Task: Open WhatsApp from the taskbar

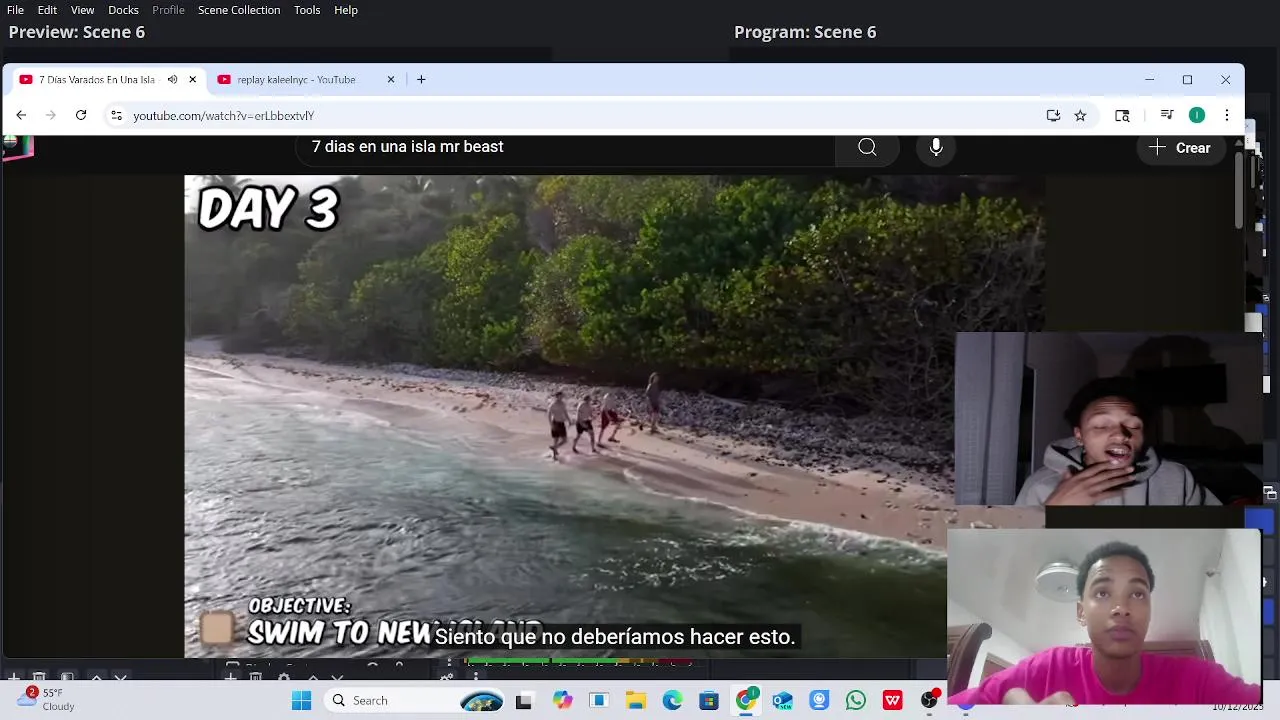Action: tap(856, 700)
